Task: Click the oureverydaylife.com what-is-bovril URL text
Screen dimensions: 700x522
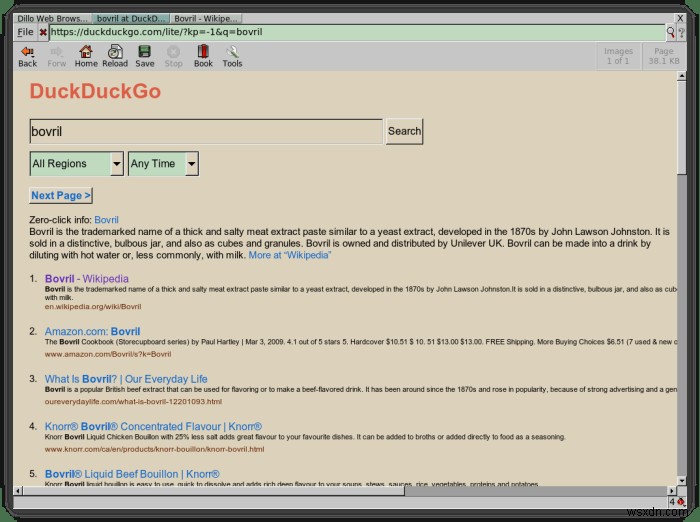Action: tap(133, 402)
